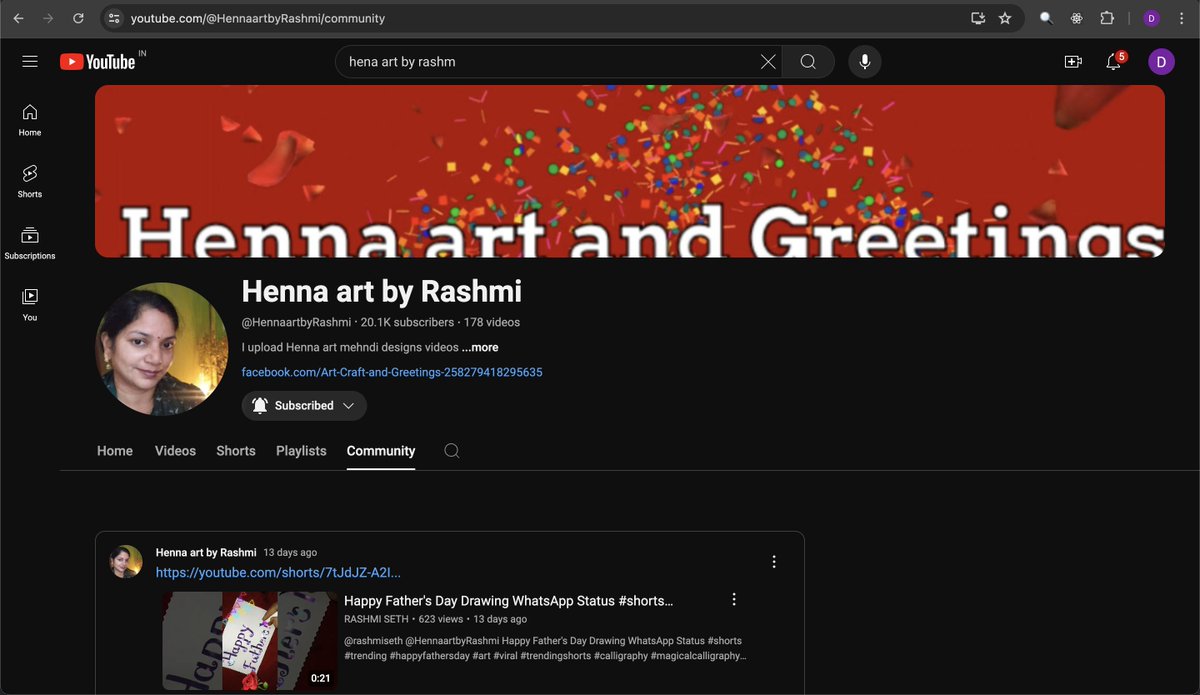Click the YouTube logo
The height and width of the screenshot is (695, 1200).
pyautogui.click(x=98, y=62)
